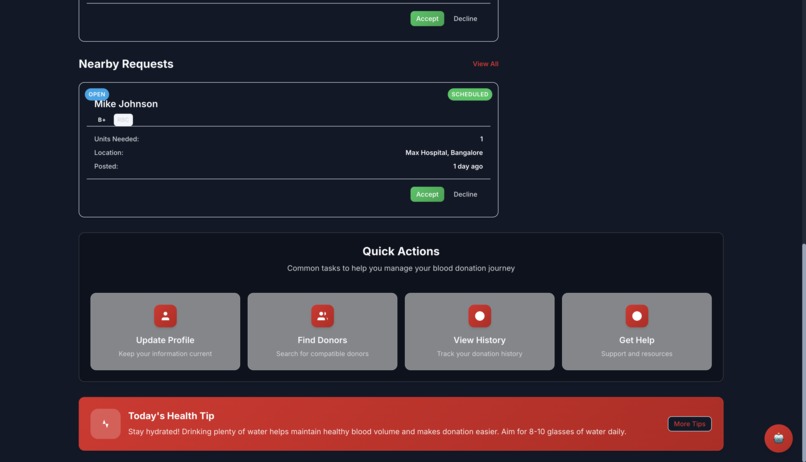Open View All nearby requests link
Image resolution: width=806 pixels, height=462 pixels.
tap(485, 64)
